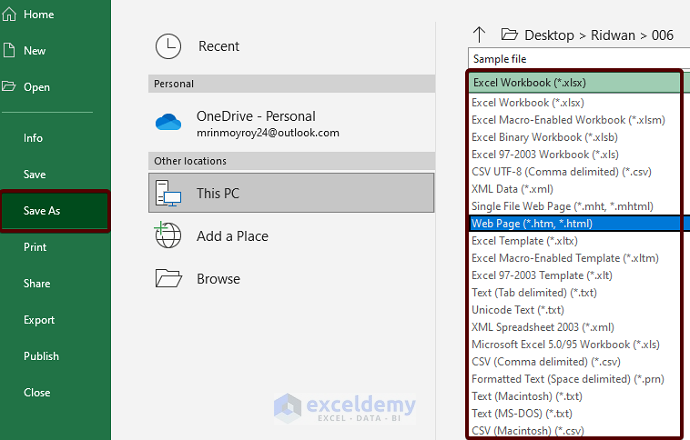Click Desktop in the folder path

tap(549, 35)
